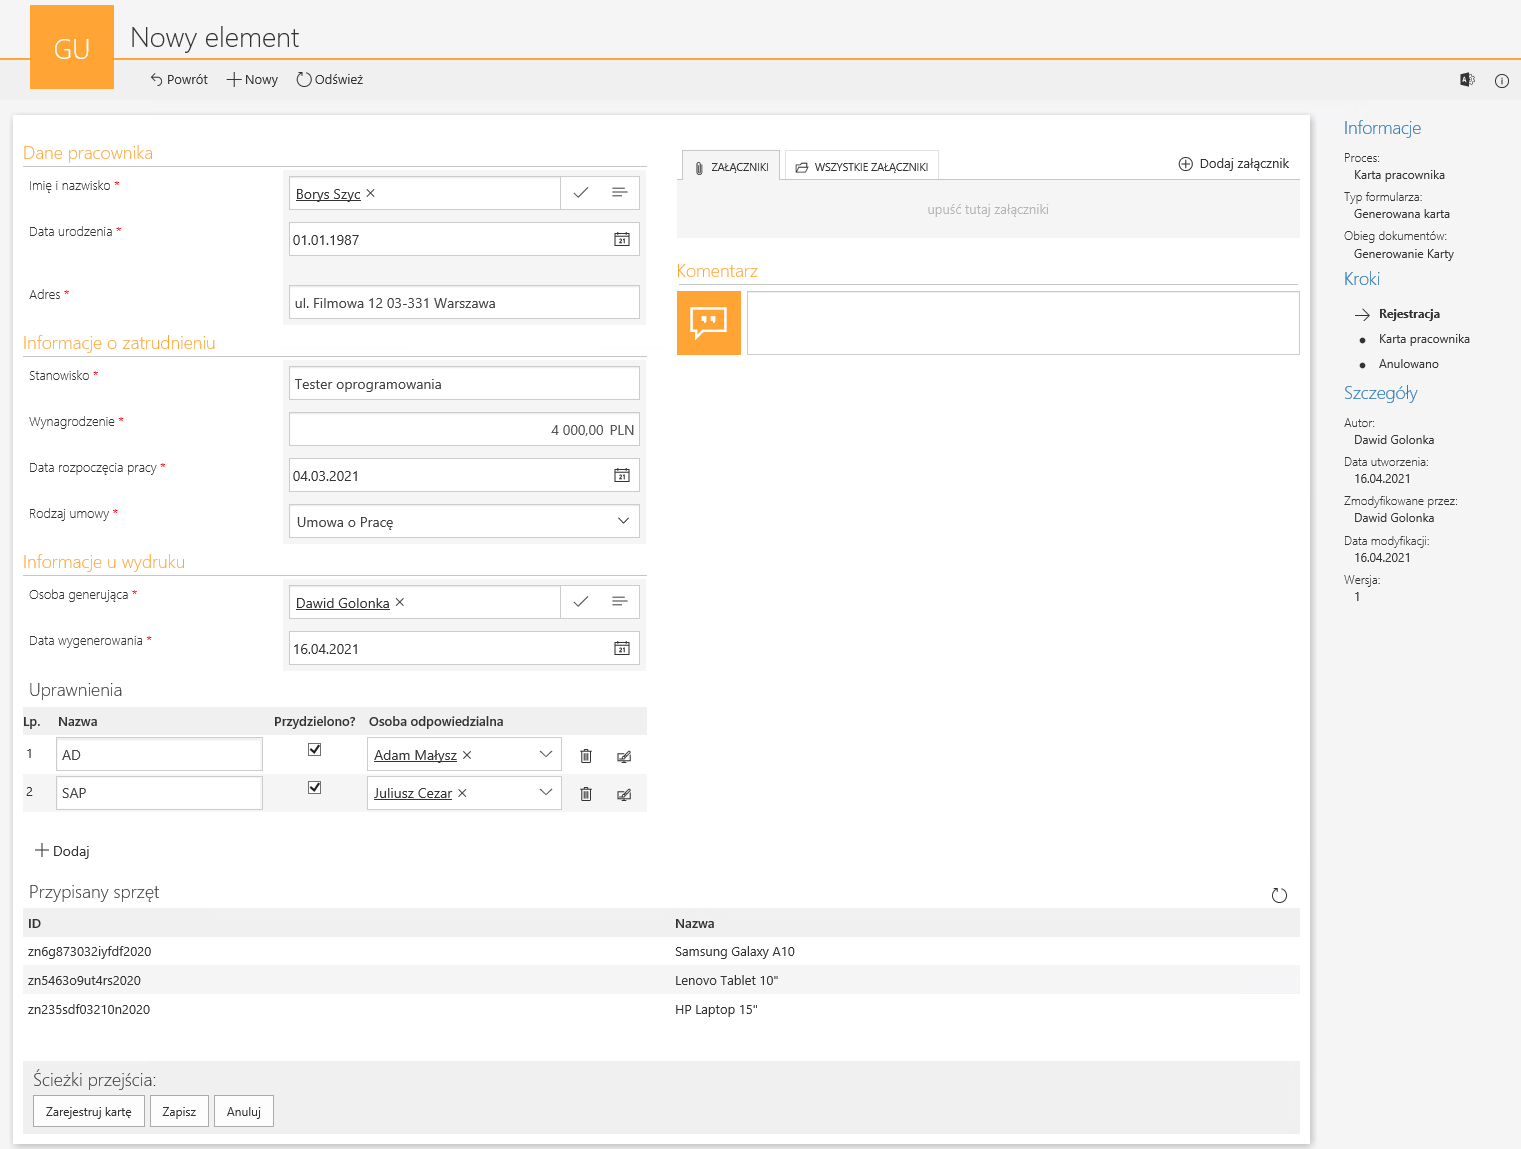The height and width of the screenshot is (1149, 1521).
Task: Click the orange comment speech-bubble icon
Action: (709, 322)
